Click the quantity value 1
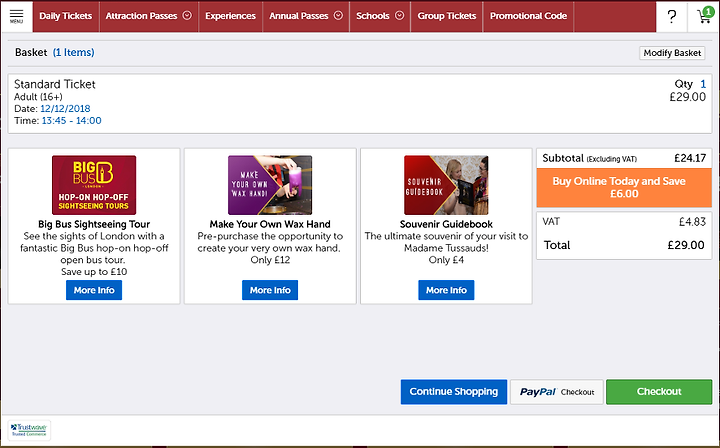The width and height of the screenshot is (720, 448). pyautogui.click(x=703, y=84)
